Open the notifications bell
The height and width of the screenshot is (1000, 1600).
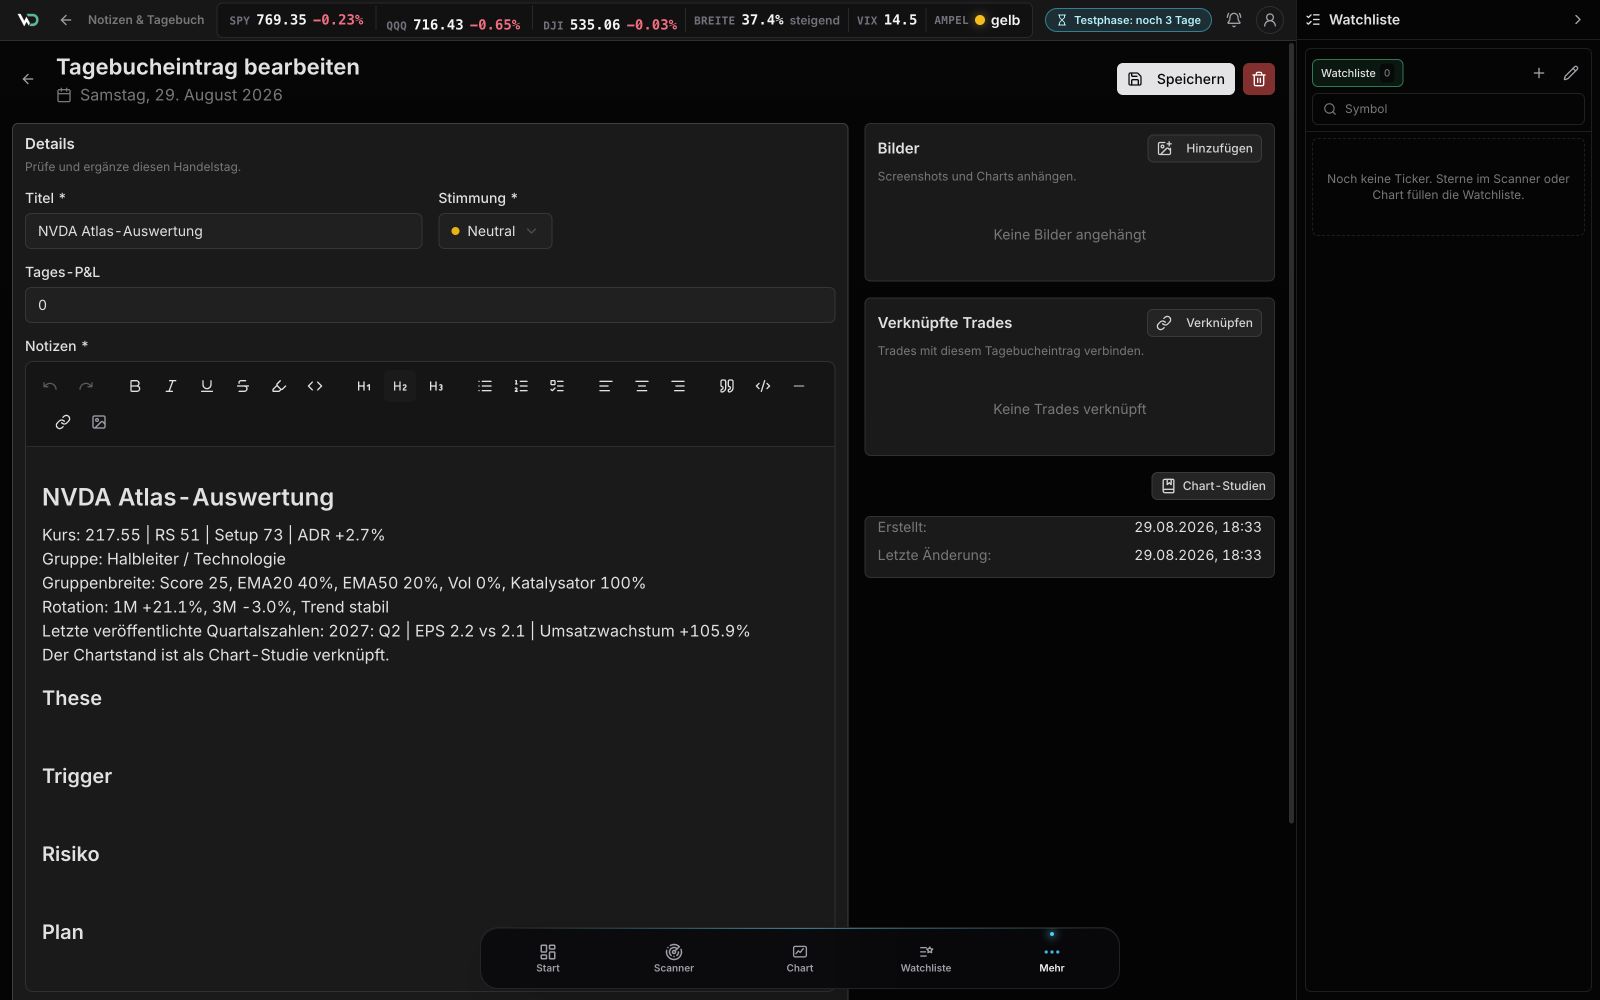click(x=1234, y=20)
